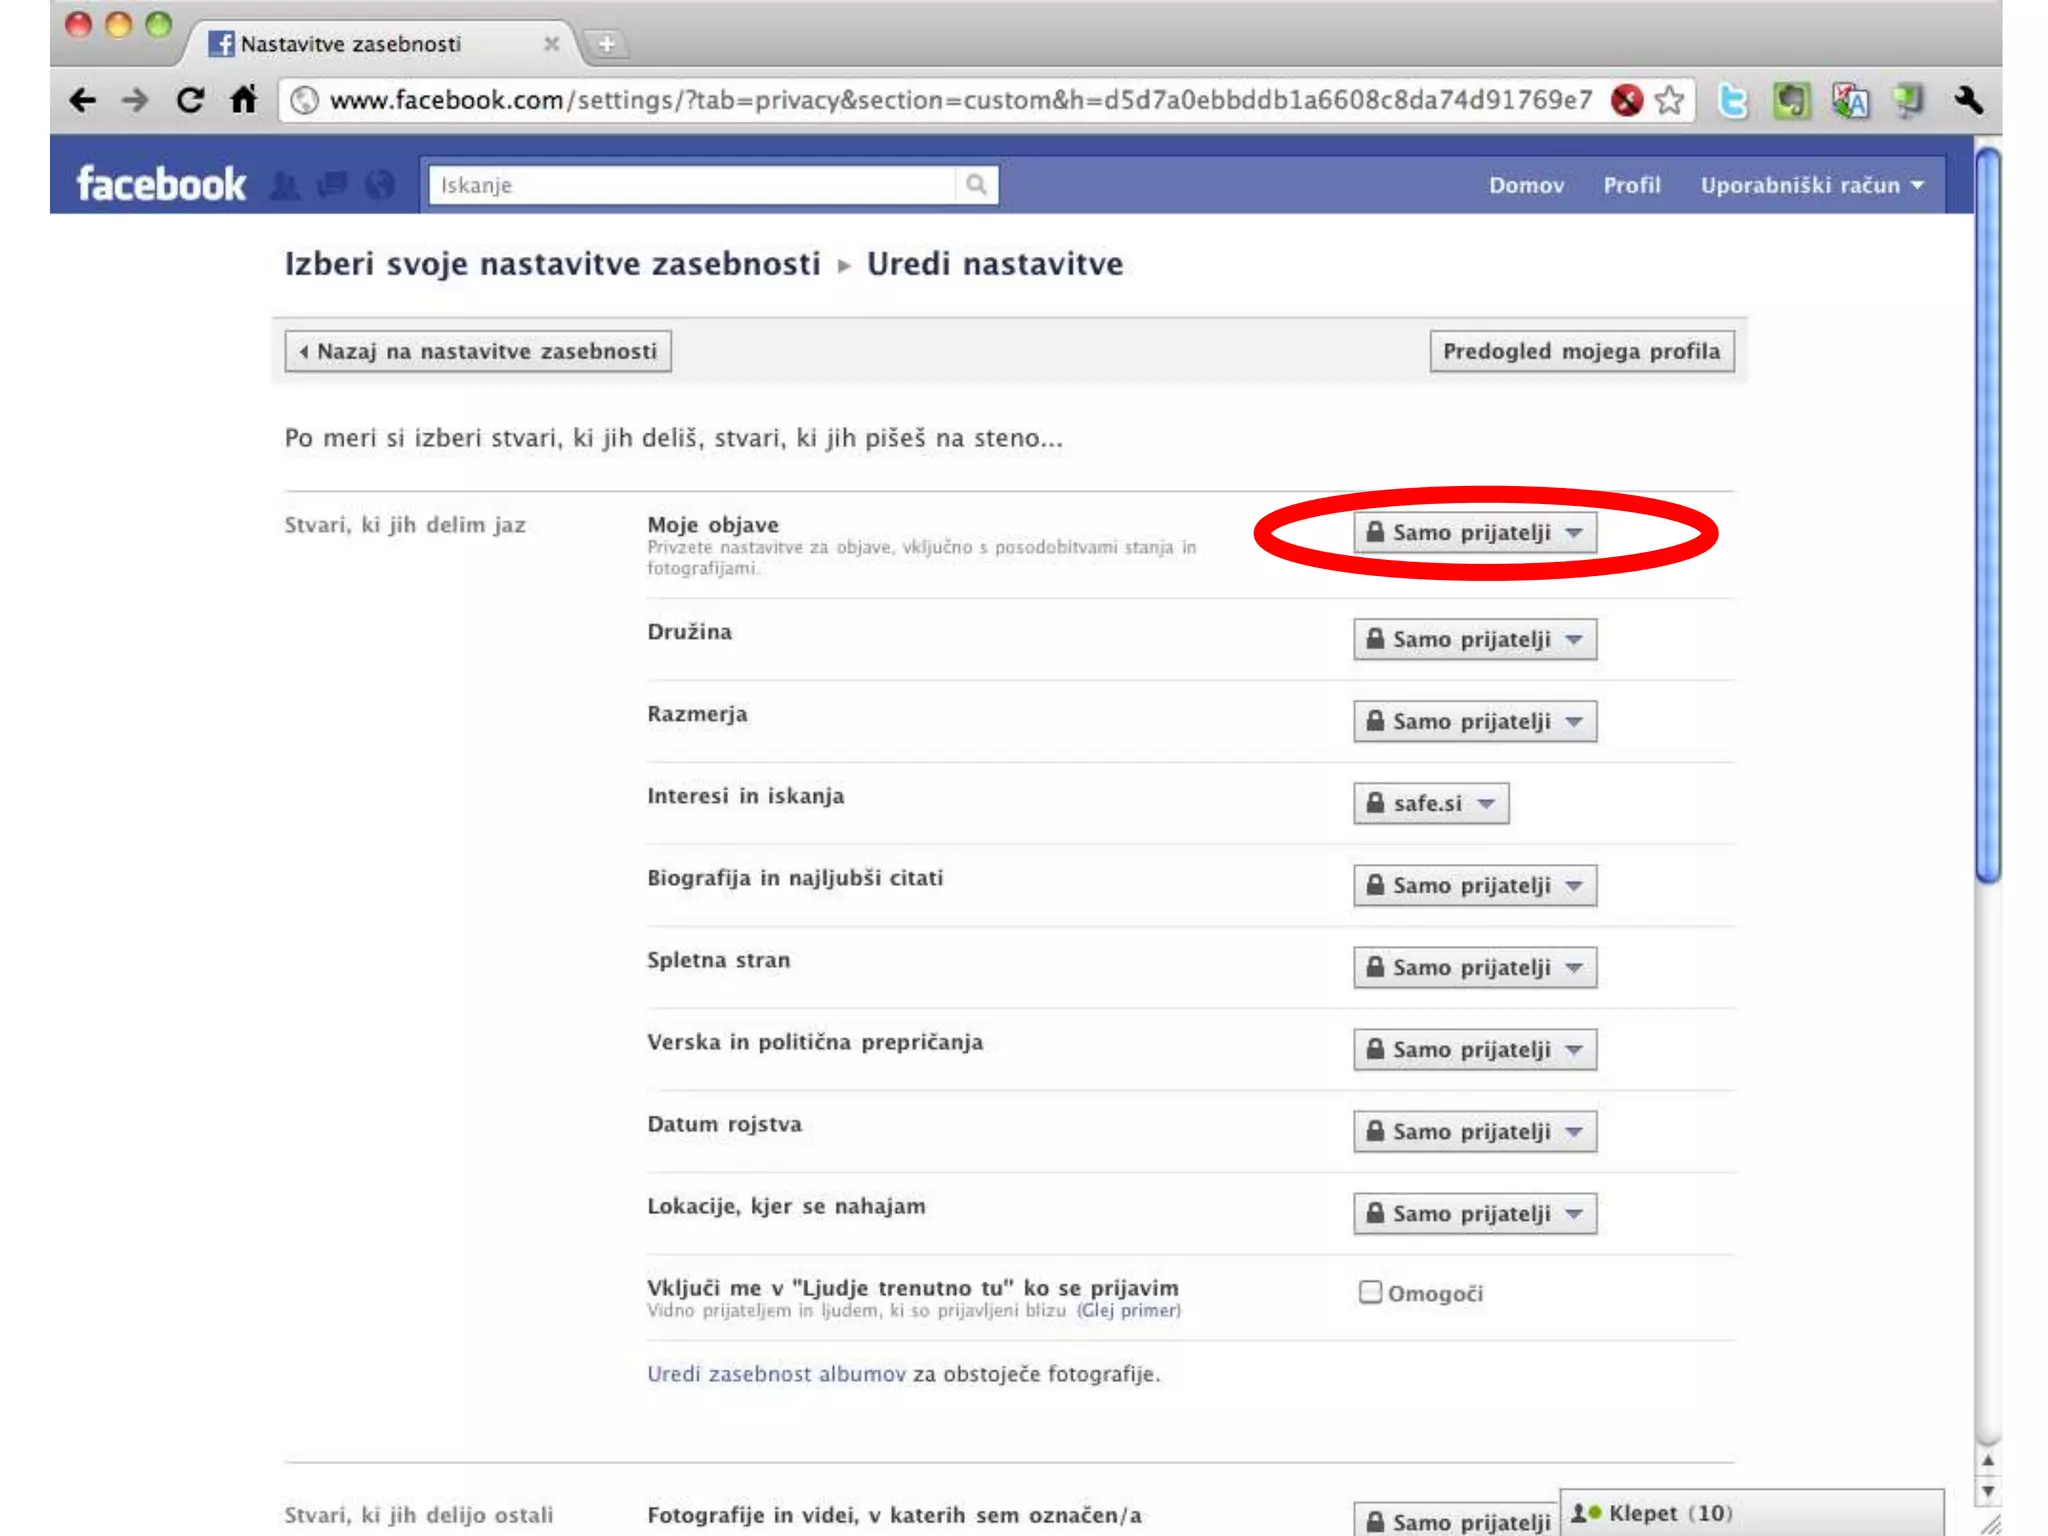Click the Twitter bird extension icon
The image size is (2048, 1536).
tap(1733, 101)
